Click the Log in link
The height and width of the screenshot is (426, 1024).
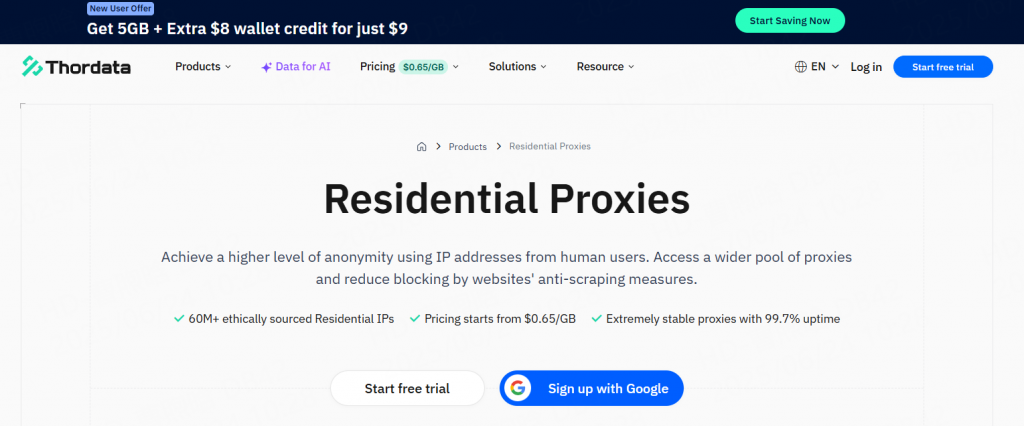[x=866, y=67]
